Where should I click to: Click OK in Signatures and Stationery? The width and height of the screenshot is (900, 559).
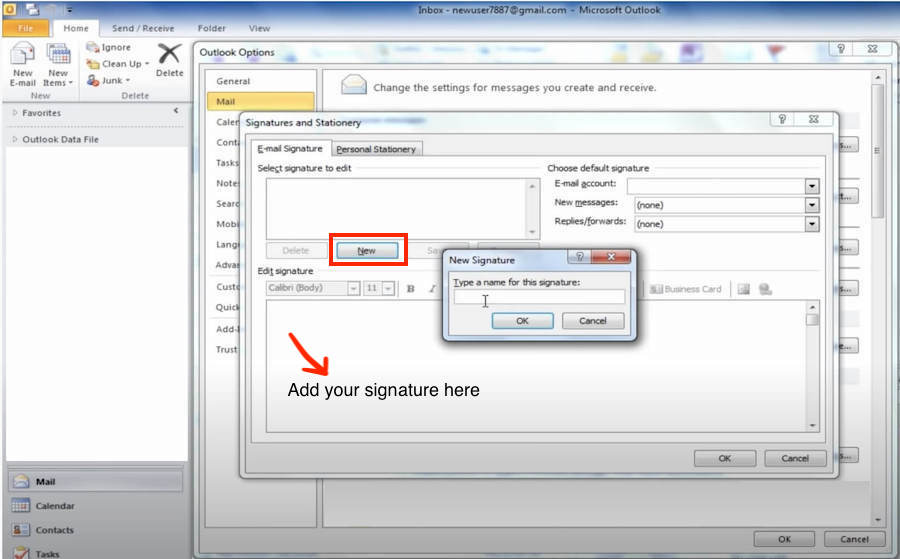click(725, 458)
